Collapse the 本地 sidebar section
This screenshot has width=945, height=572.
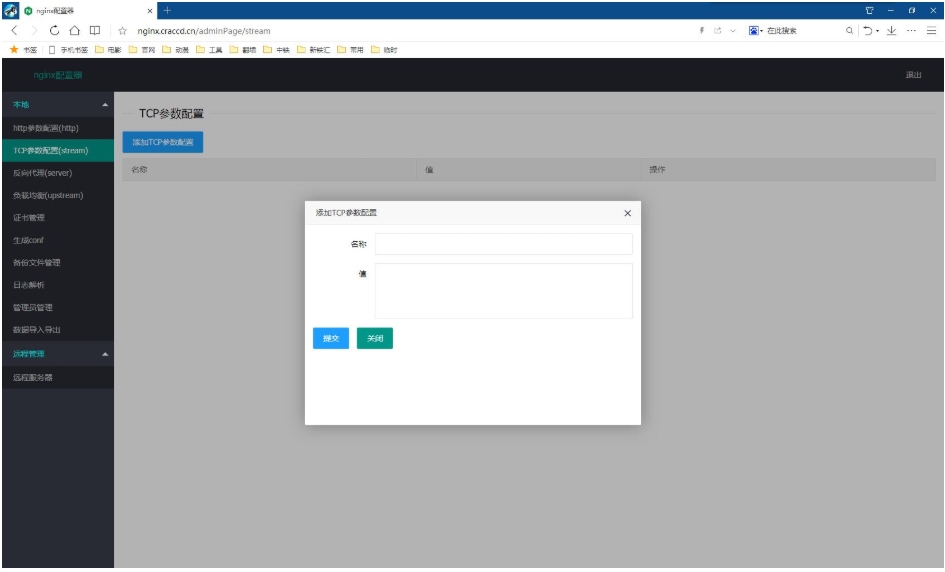(x=105, y=105)
